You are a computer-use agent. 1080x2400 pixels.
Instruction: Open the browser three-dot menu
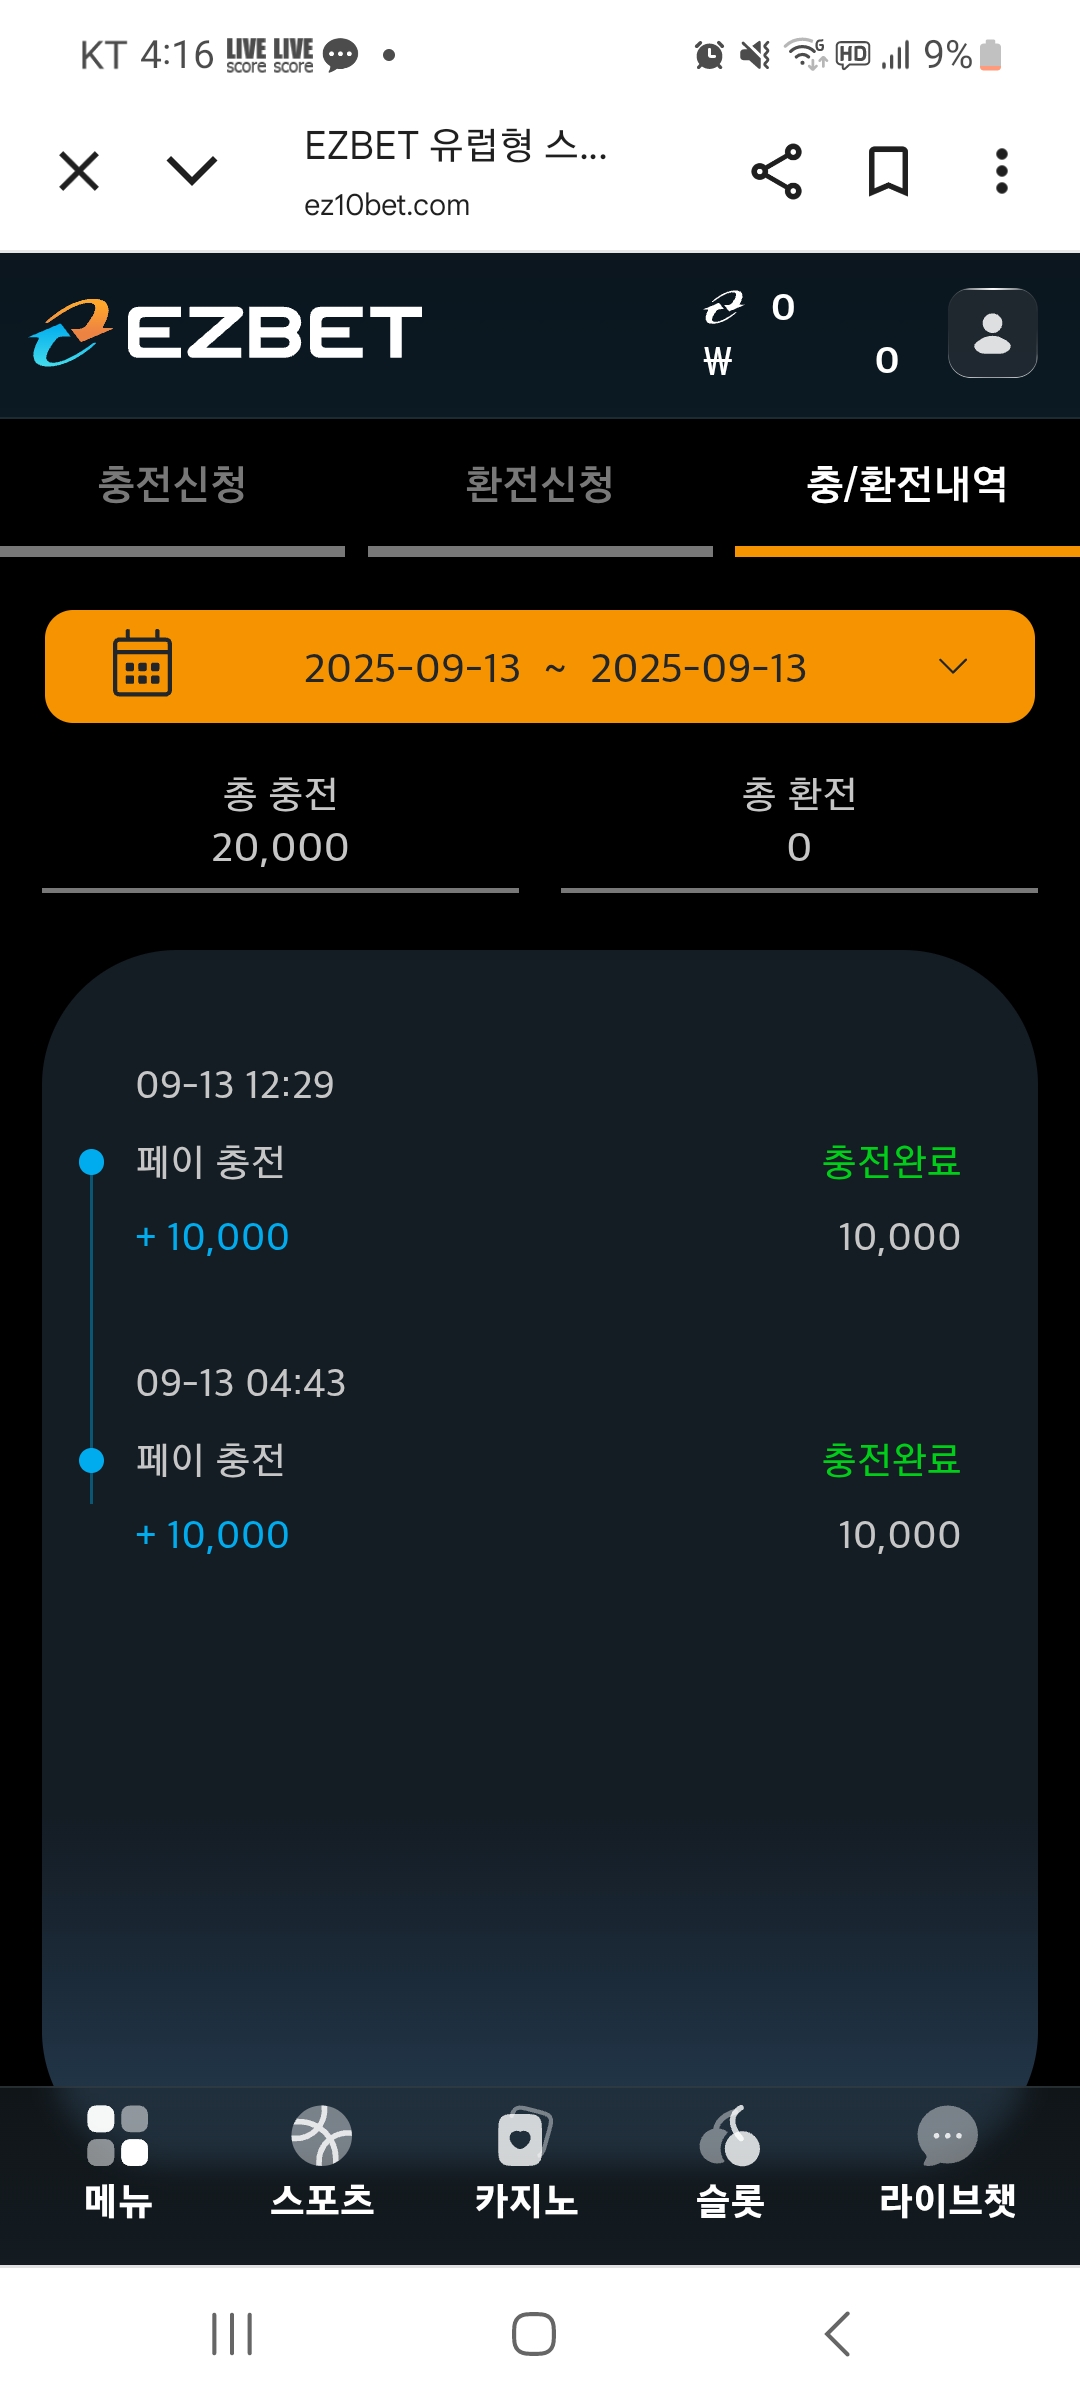coord(1001,171)
